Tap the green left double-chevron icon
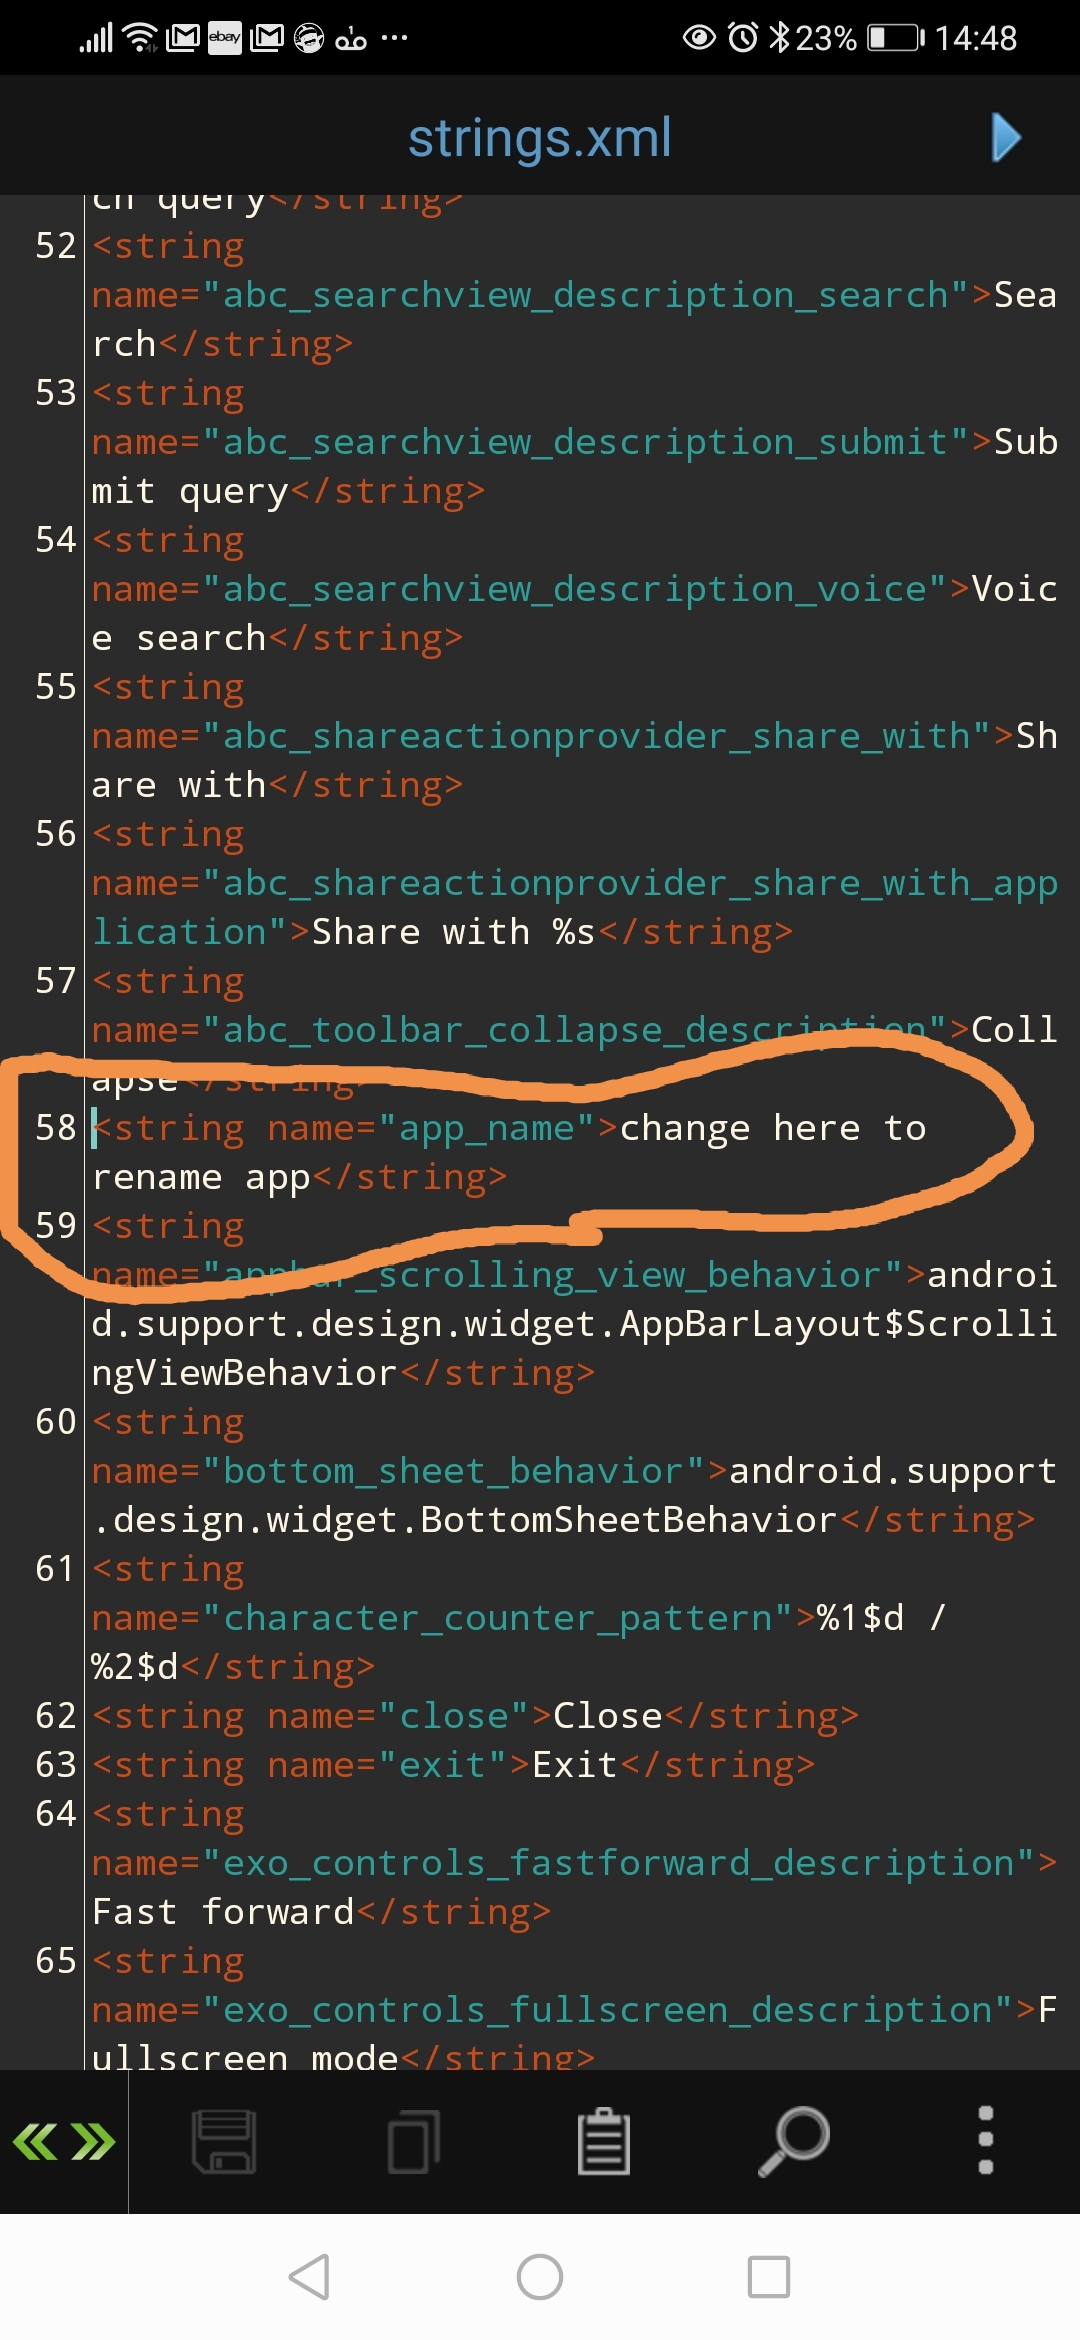The width and height of the screenshot is (1080, 2340). 35,2141
